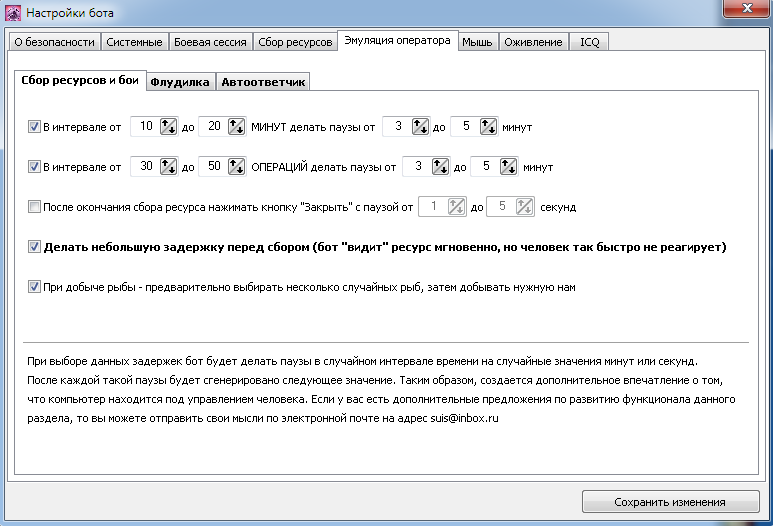Screen dimensions: 773x526
Task: Click the bot app icon in title bar
Action: [13, 13]
